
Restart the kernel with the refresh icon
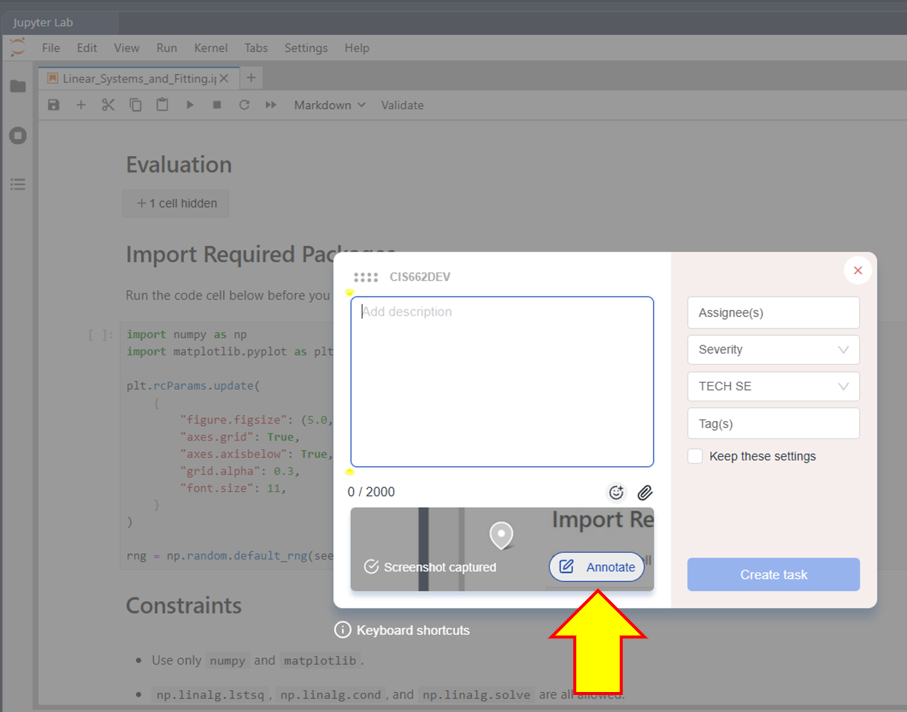(x=244, y=105)
